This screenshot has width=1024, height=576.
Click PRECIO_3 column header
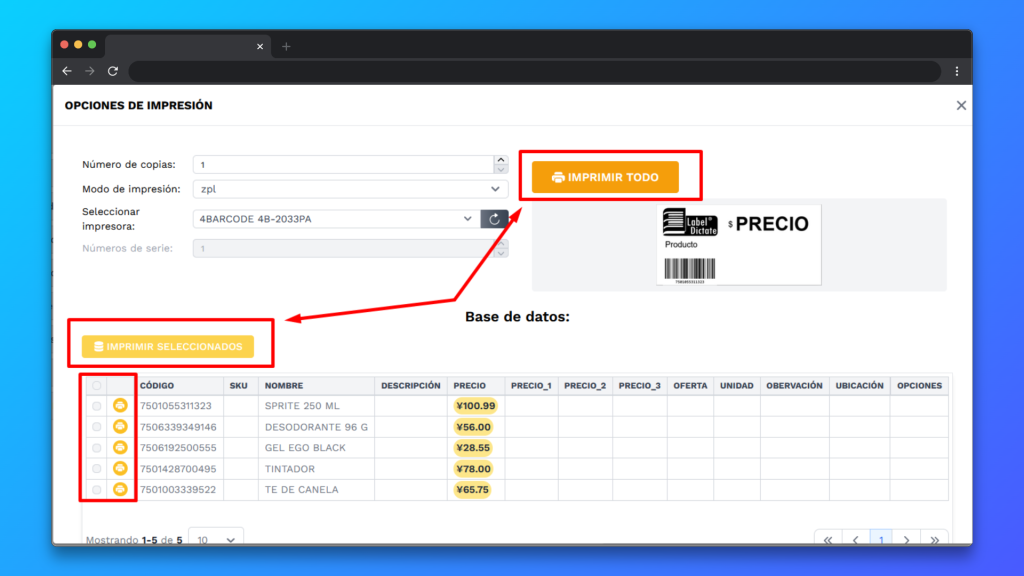point(639,385)
